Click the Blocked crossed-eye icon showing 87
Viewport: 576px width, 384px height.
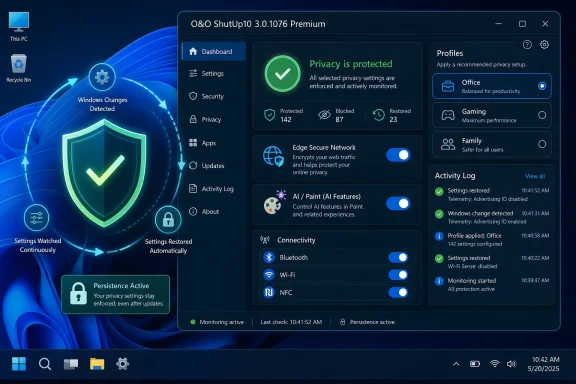pos(324,115)
